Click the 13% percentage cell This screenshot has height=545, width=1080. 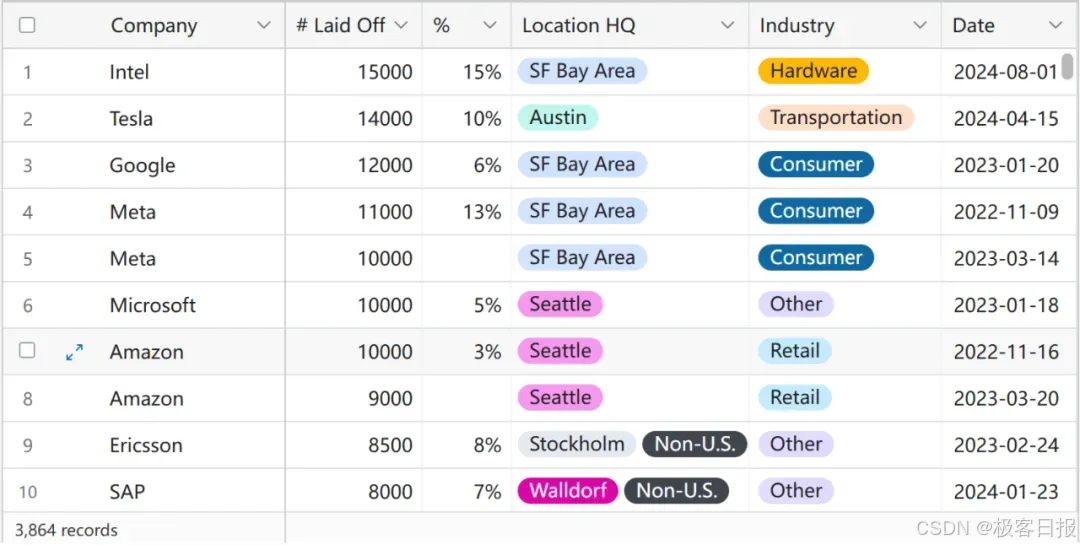pyautogui.click(x=466, y=212)
